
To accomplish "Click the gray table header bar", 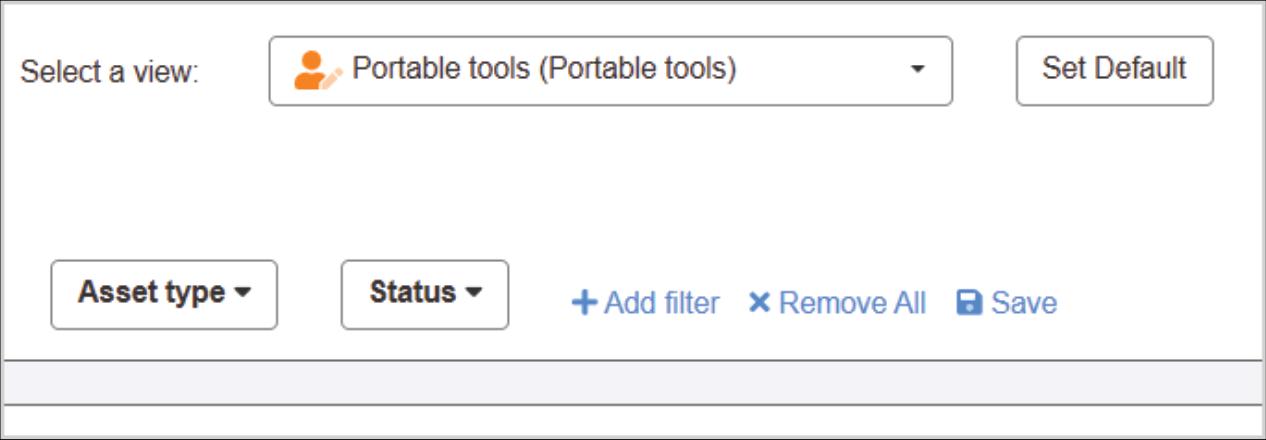I will click(632, 382).
